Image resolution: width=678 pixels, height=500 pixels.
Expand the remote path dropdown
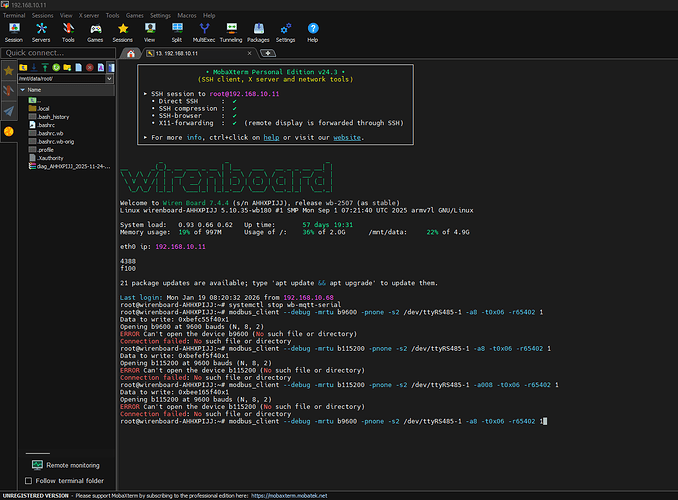coord(110,79)
